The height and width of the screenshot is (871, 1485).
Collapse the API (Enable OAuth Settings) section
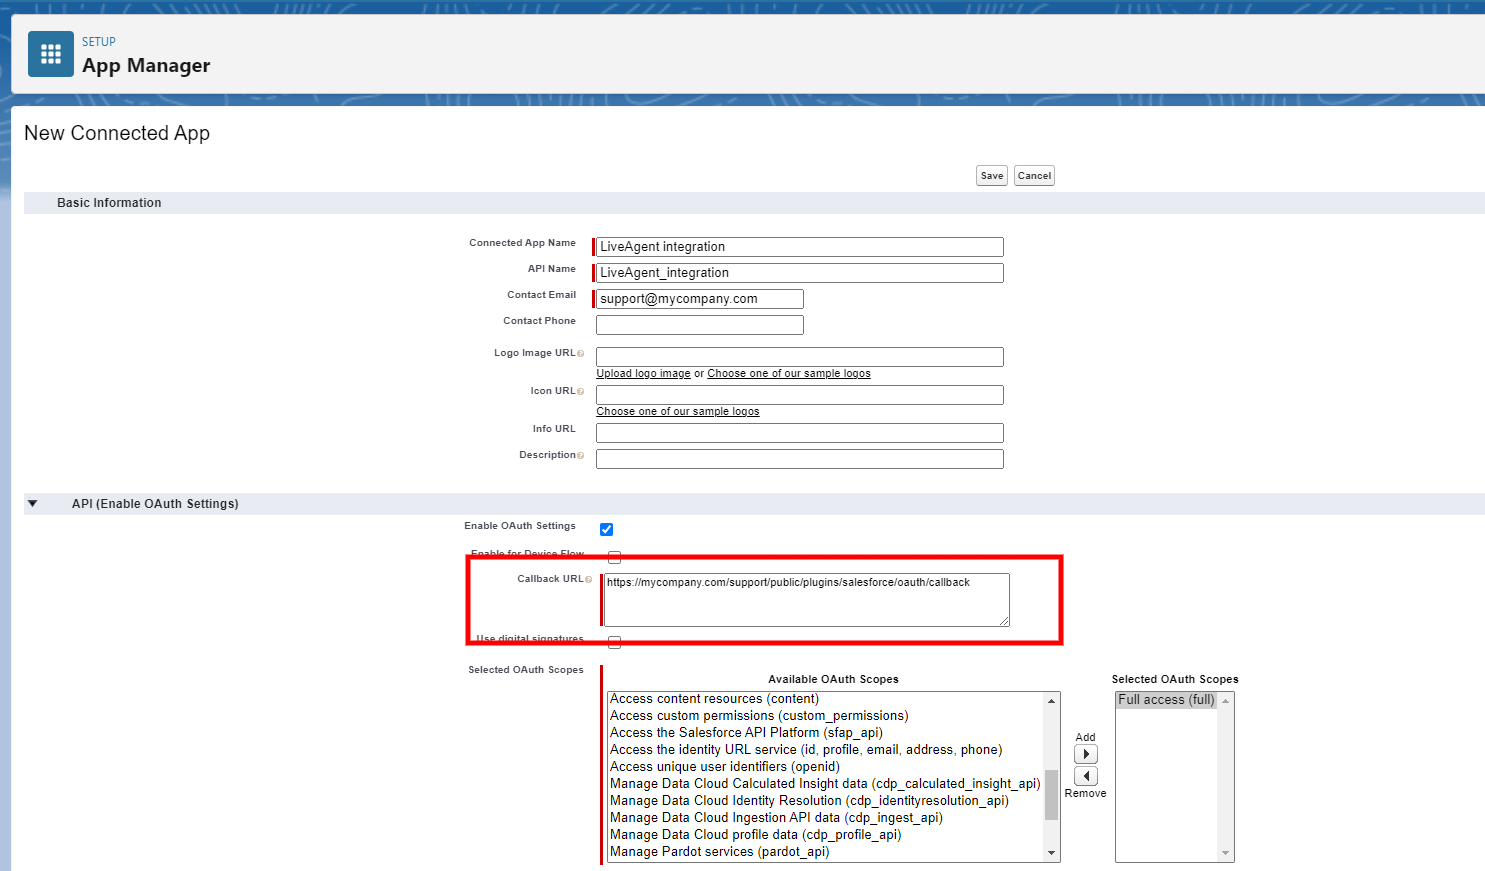click(x=33, y=503)
